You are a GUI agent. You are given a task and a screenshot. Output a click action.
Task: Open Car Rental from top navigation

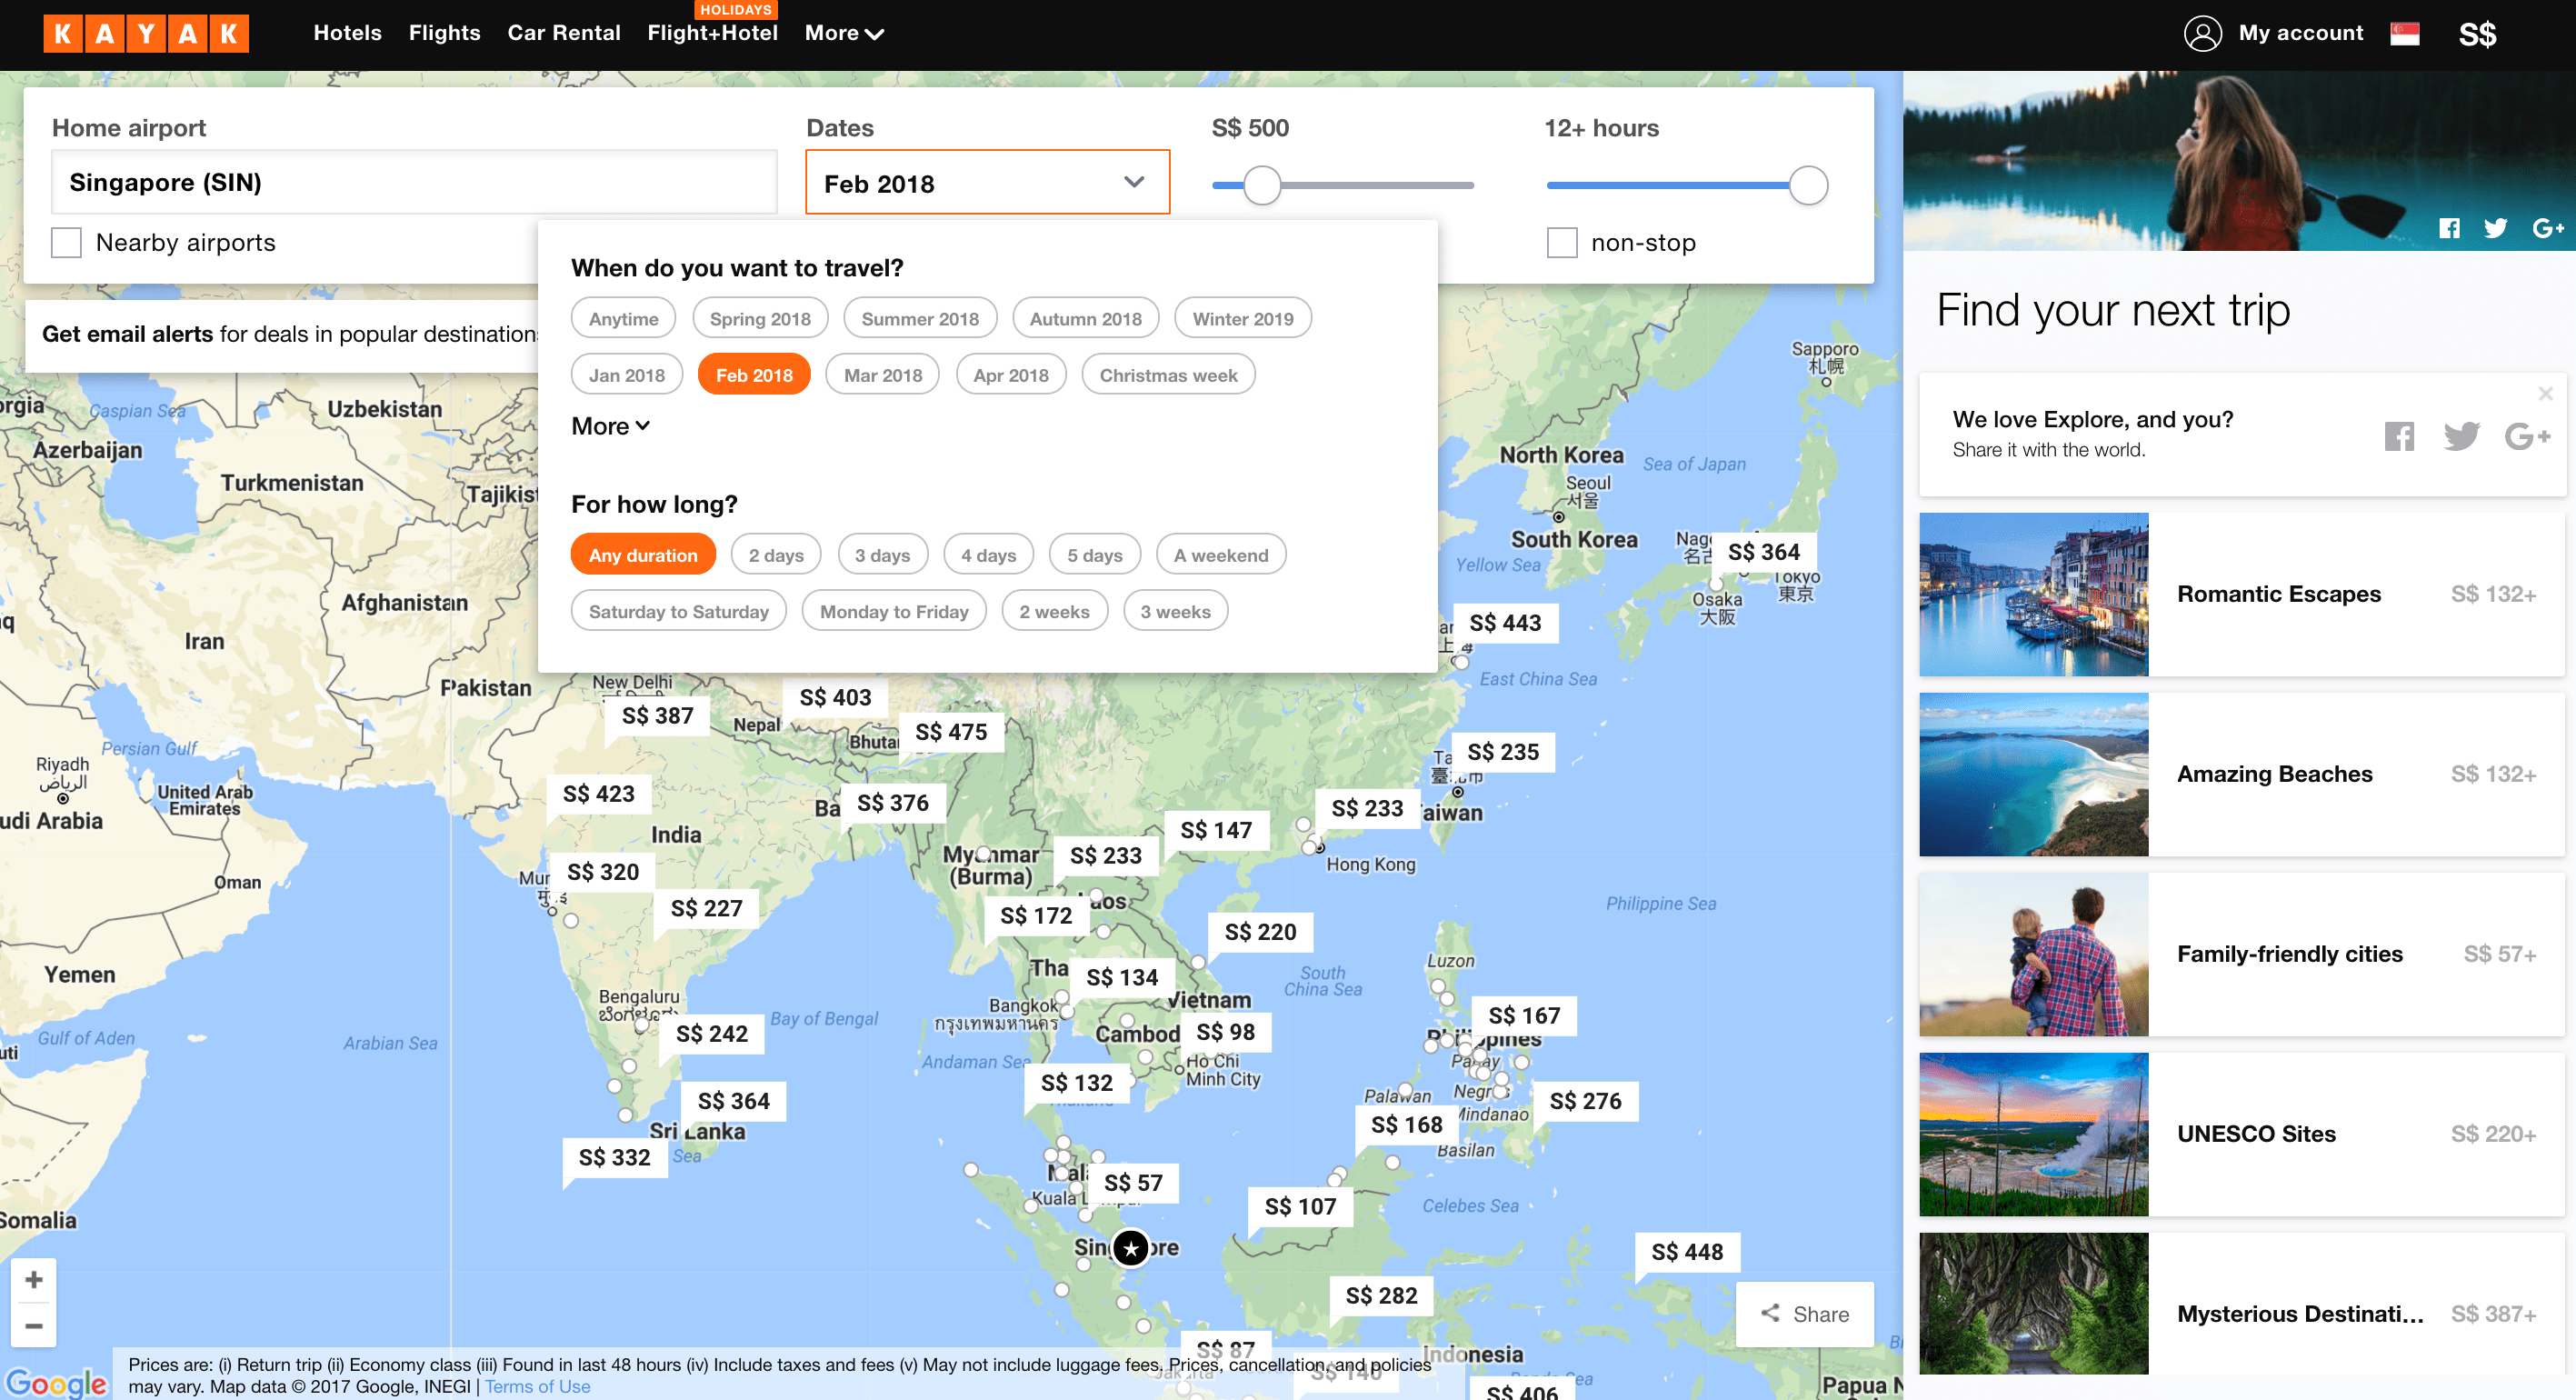point(564,33)
